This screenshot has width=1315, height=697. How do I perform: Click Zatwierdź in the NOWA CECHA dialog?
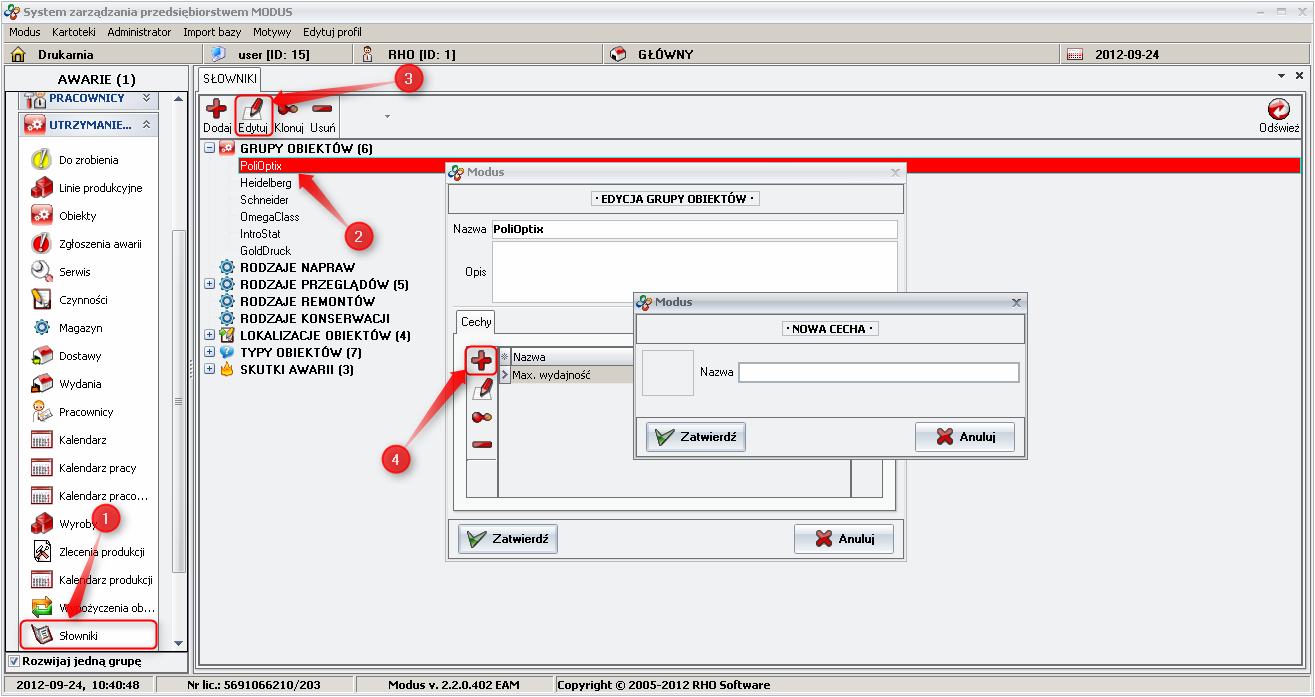coord(696,437)
